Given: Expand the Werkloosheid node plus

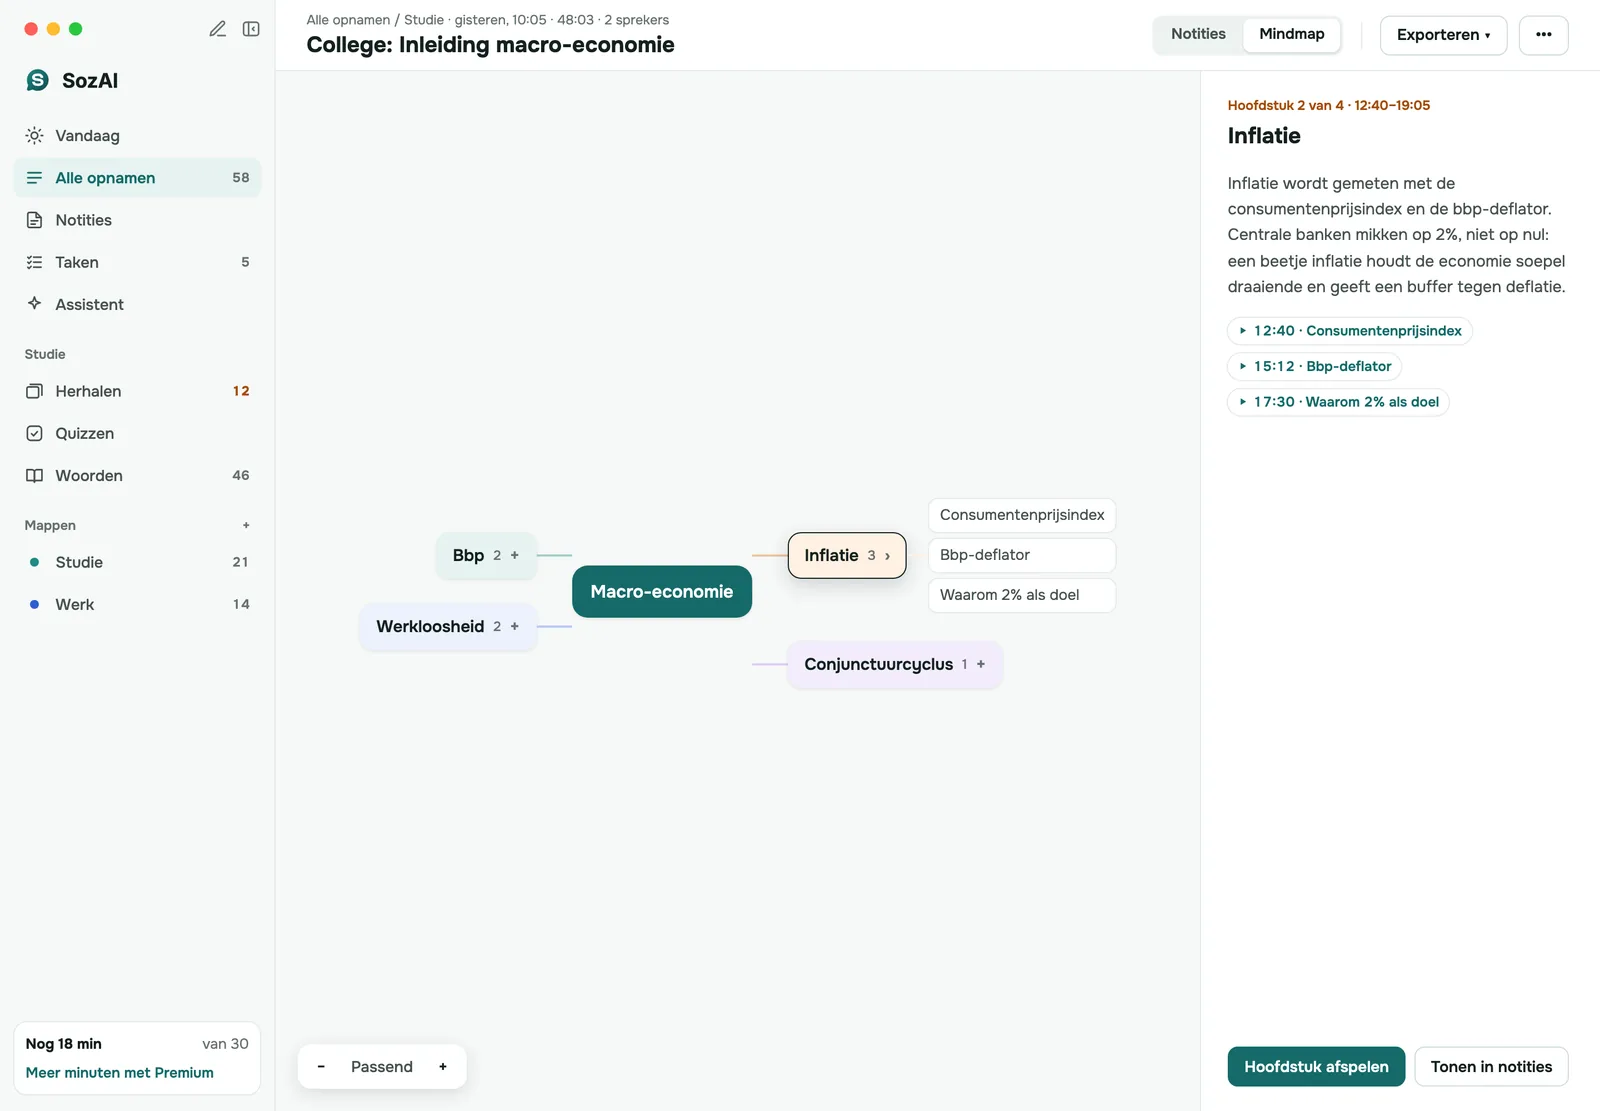Looking at the screenshot, I should [x=515, y=626].
